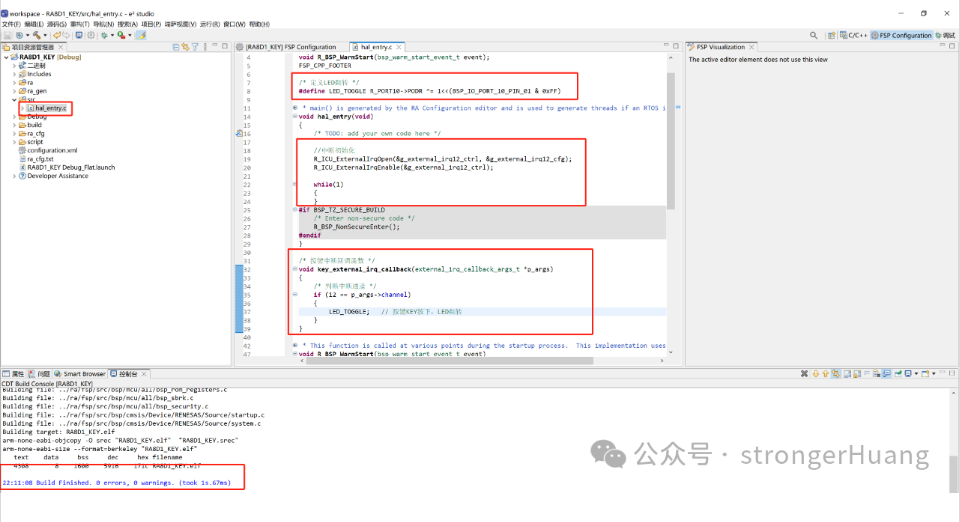Click the red and green run icon in the toolbar
Screen dimensions: 960x522
tap(121, 35)
